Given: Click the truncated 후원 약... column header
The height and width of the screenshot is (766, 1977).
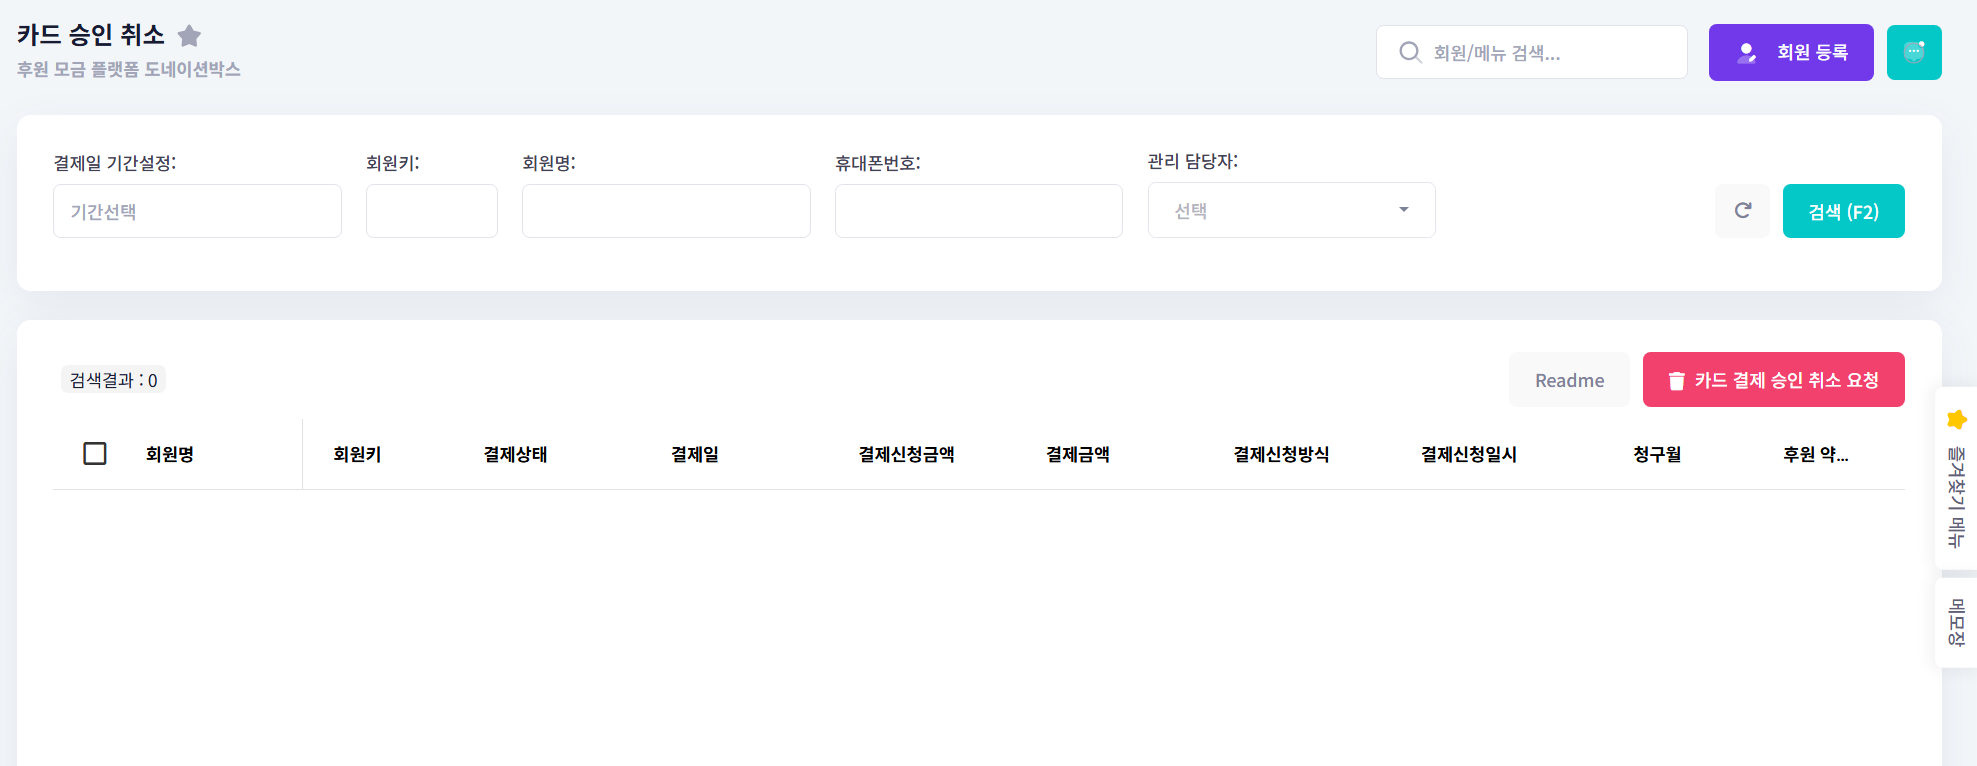Looking at the screenshot, I should 1816,454.
